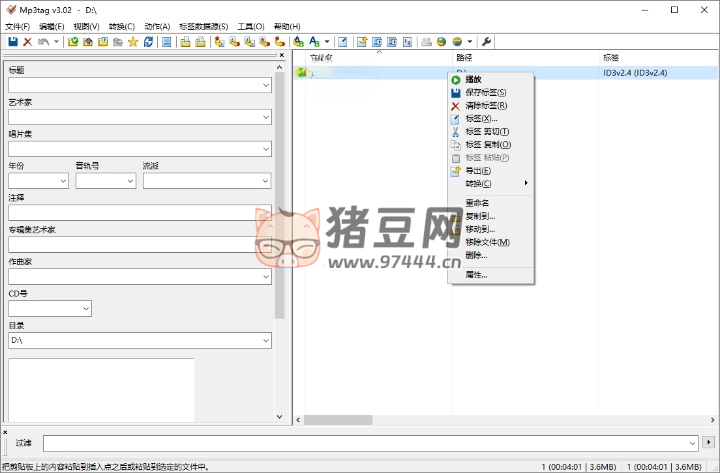The width and height of the screenshot is (720, 473).
Task: Expand the 年份 year dropdown
Action: [x=63, y=181]
